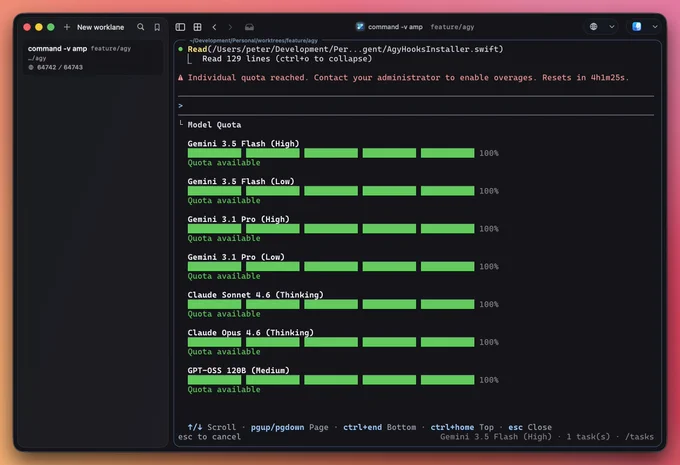Click the Gemini 3.5 Flash (Low) quota bar
This screenshot has height=465, width=680.
point(331,191)
